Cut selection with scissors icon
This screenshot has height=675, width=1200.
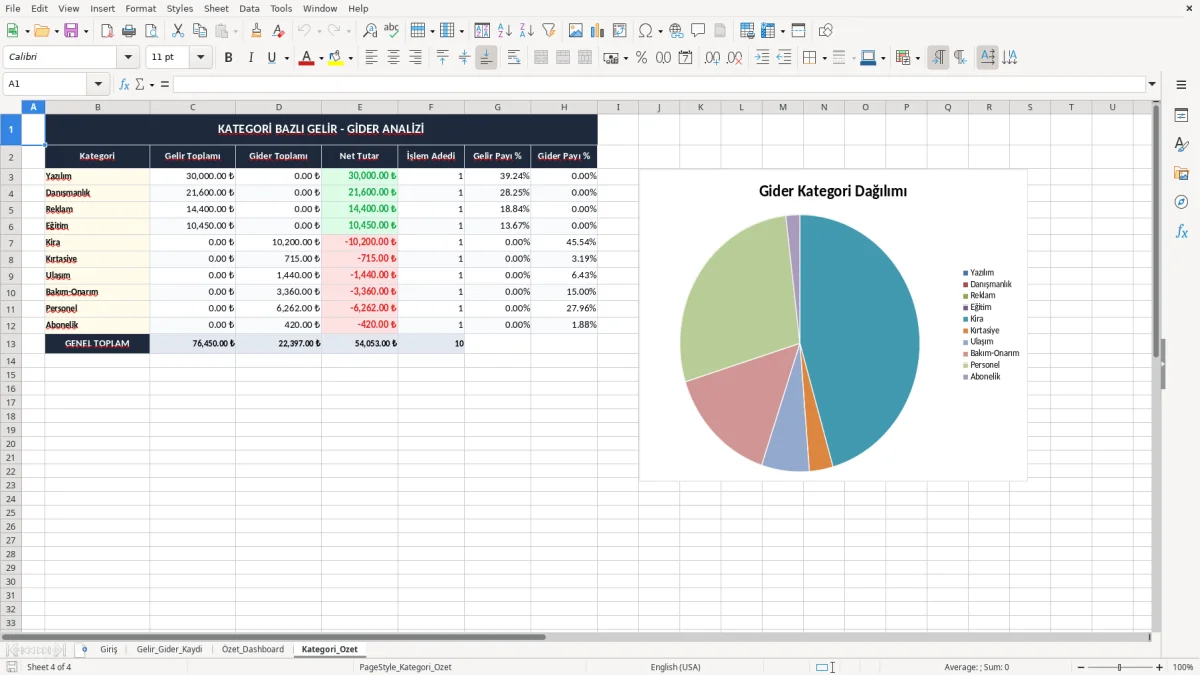point(178,31)
